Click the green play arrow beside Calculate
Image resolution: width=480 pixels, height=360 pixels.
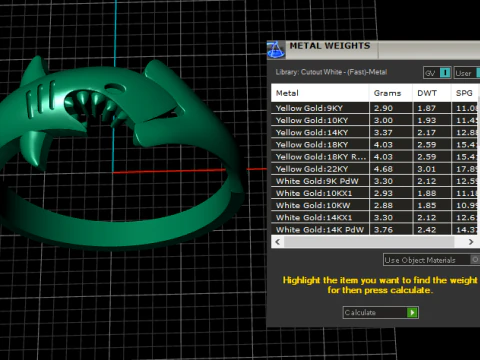coord(412,312)
